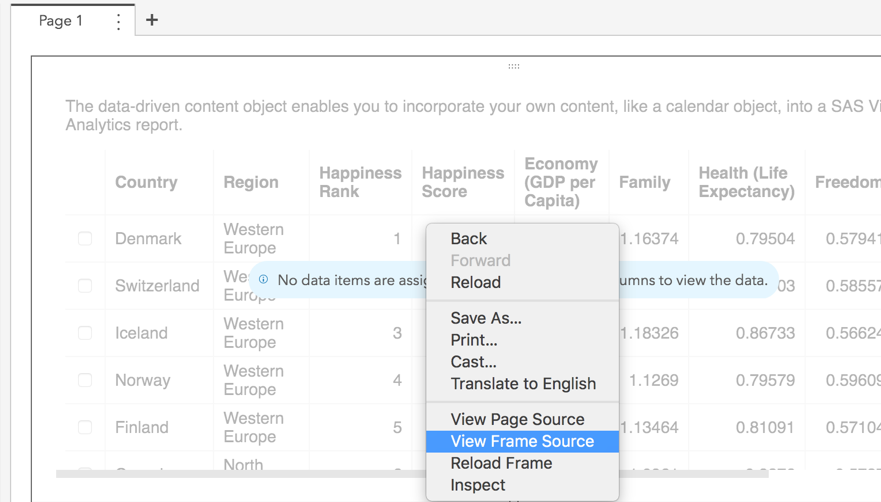Screen dimensions: 881x502
Task: Click Save As... in the context menu
Action: click(486, 318)
